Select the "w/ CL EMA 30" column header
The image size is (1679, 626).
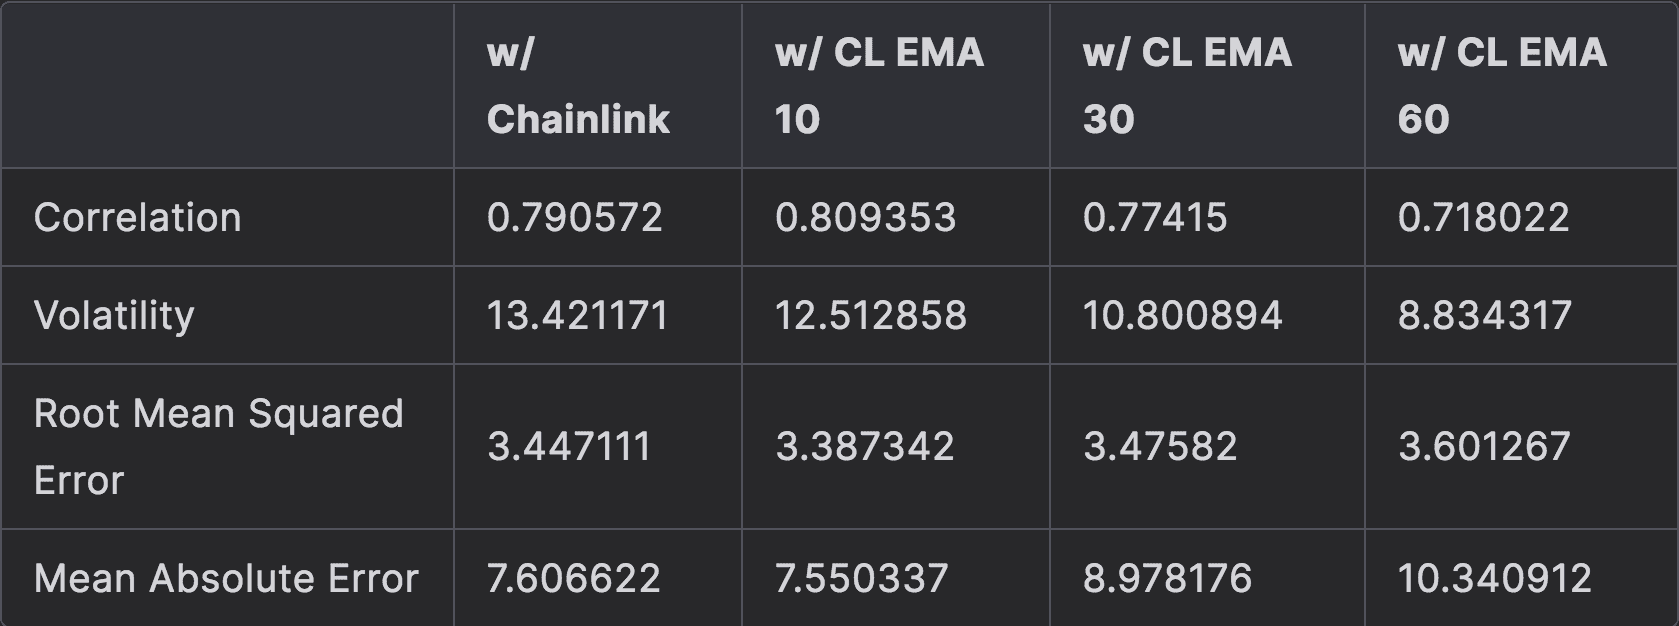pyautogui.click(x=1187, y=86)
